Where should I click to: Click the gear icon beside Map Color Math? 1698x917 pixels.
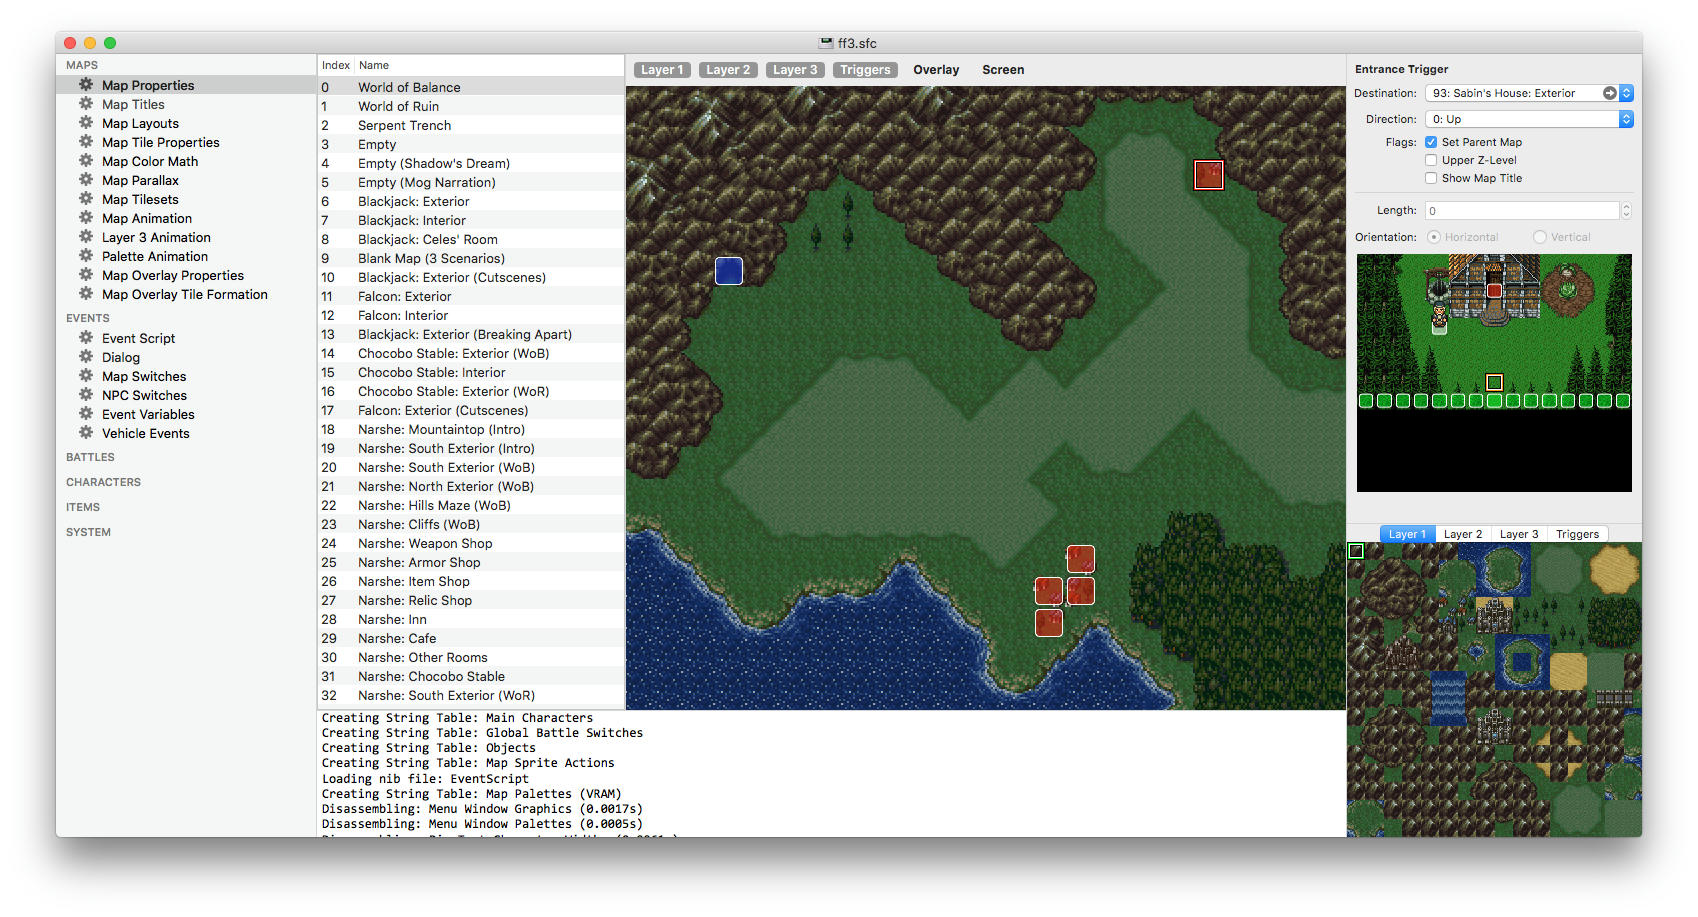(86, 161)
